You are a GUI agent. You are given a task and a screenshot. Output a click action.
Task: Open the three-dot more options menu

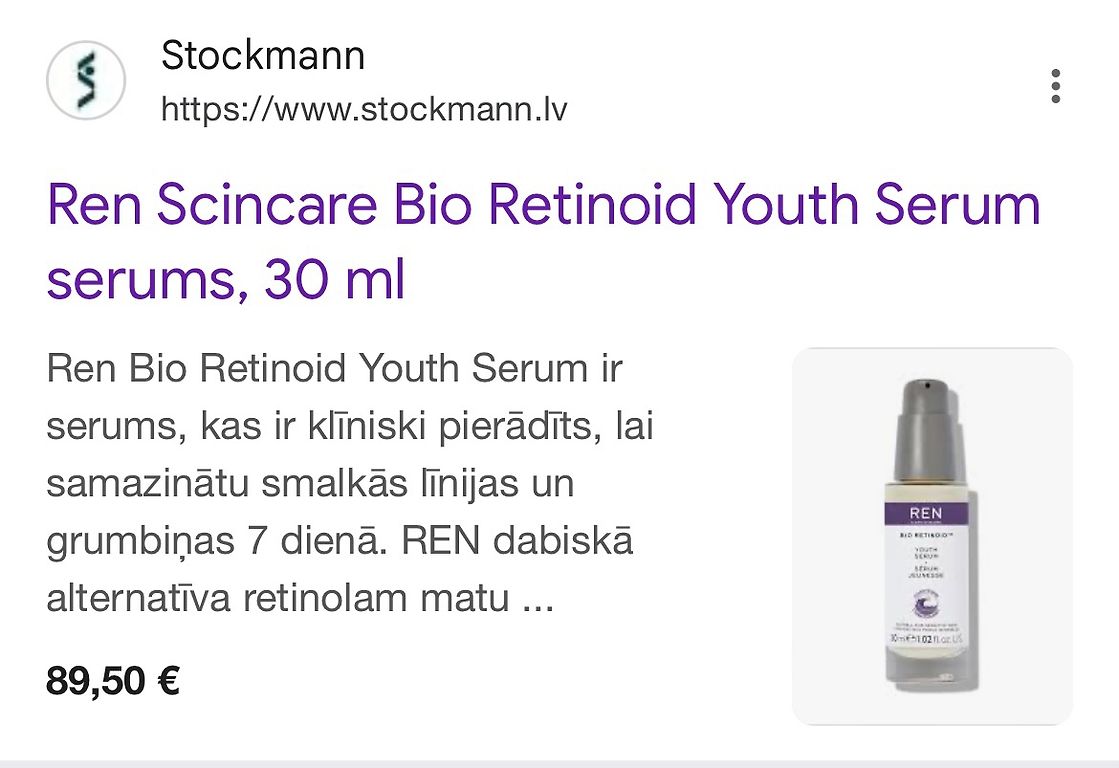(1055, 86)
